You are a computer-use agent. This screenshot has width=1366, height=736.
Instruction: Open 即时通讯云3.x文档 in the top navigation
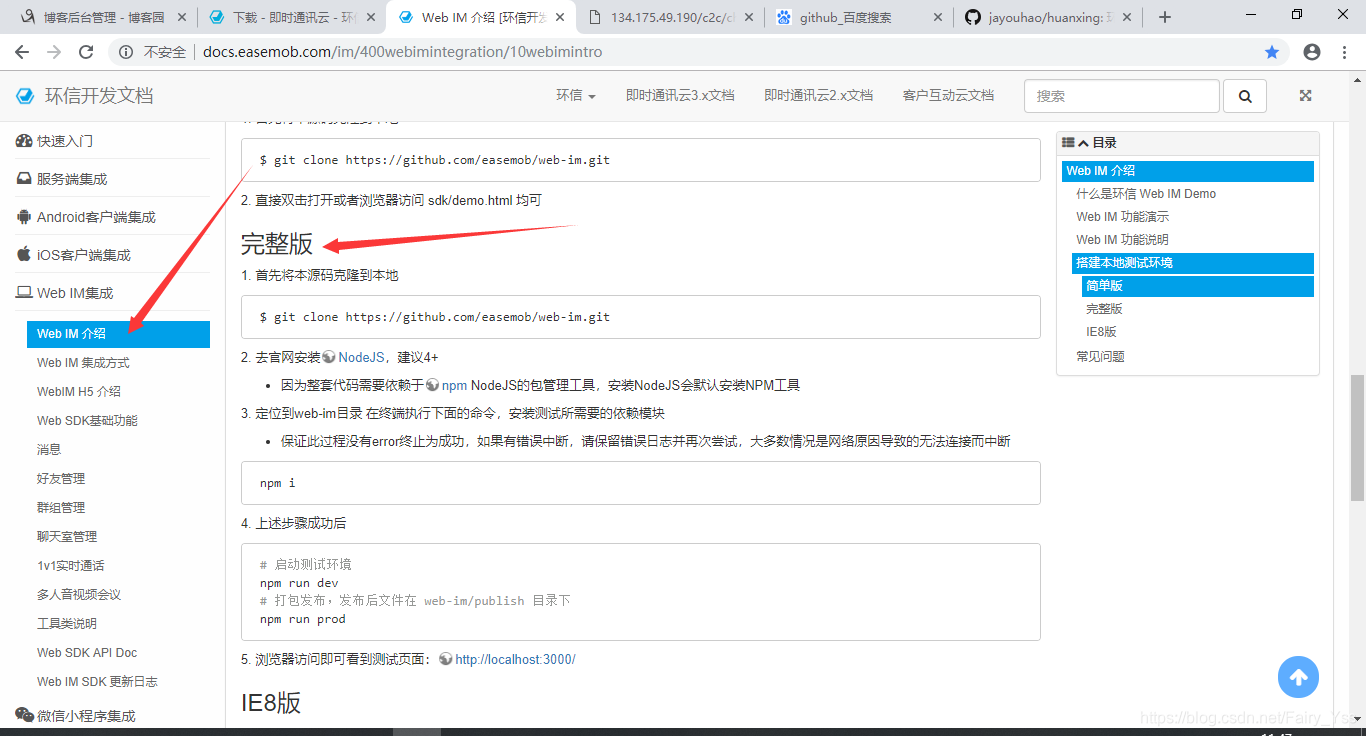click(680, 96)
